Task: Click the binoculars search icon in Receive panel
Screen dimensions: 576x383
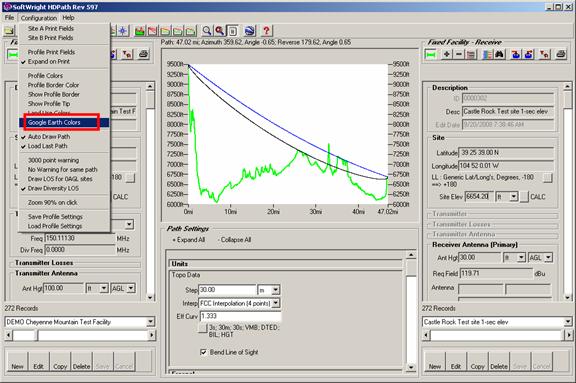Action: (x=499, y=55)
